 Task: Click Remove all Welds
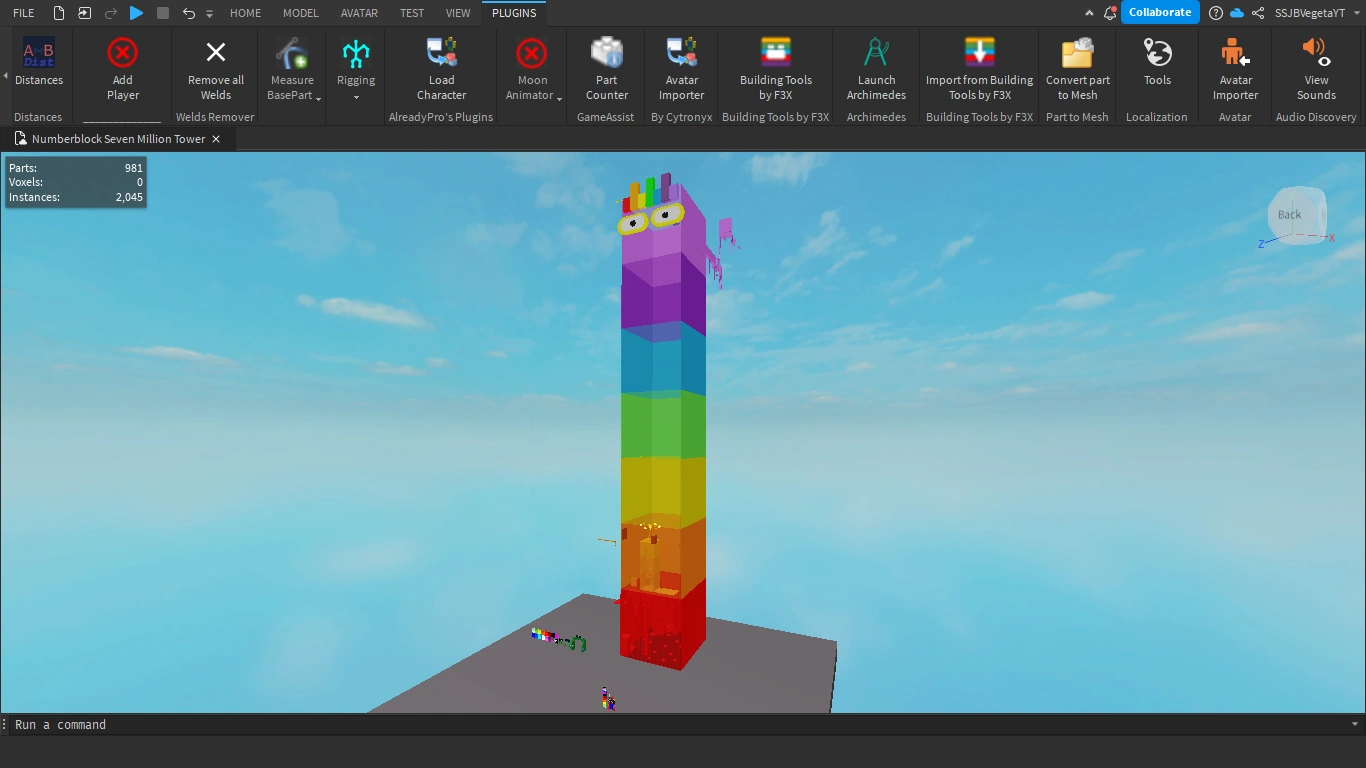[214, 68]
